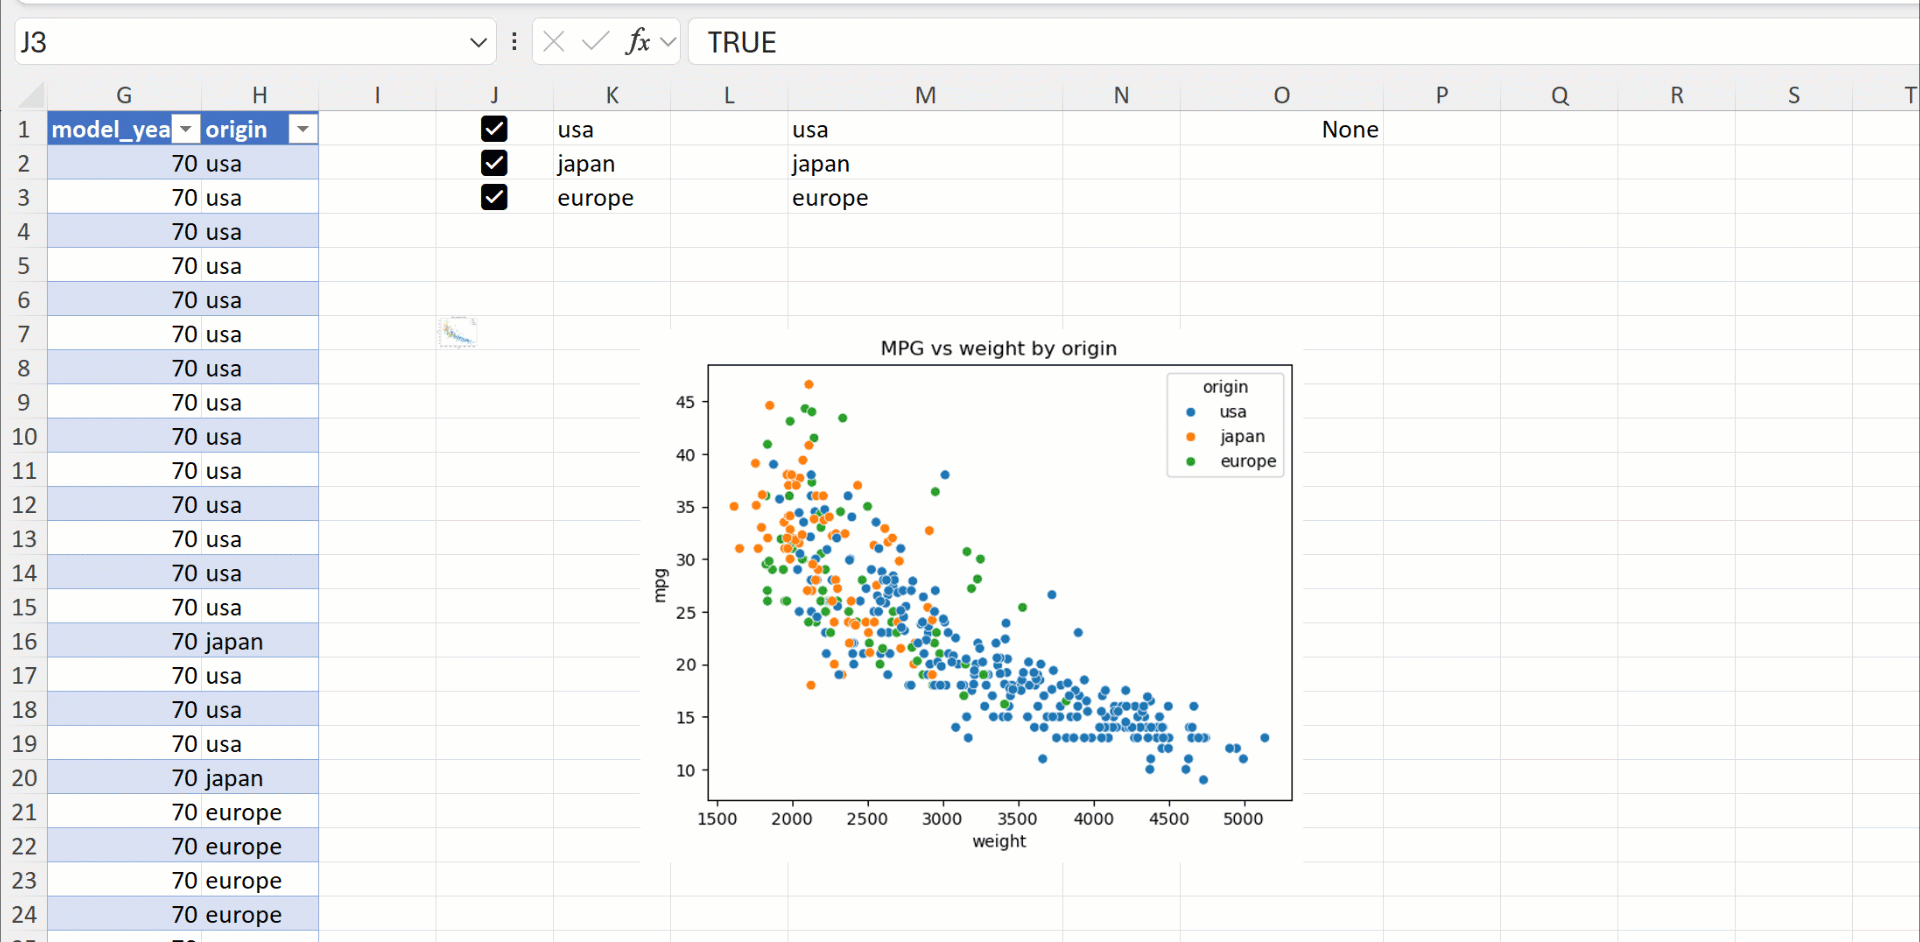Click into the formula bar showing TRUE
This screenshot has height=942, width=1920.
tap(1200, 42)
